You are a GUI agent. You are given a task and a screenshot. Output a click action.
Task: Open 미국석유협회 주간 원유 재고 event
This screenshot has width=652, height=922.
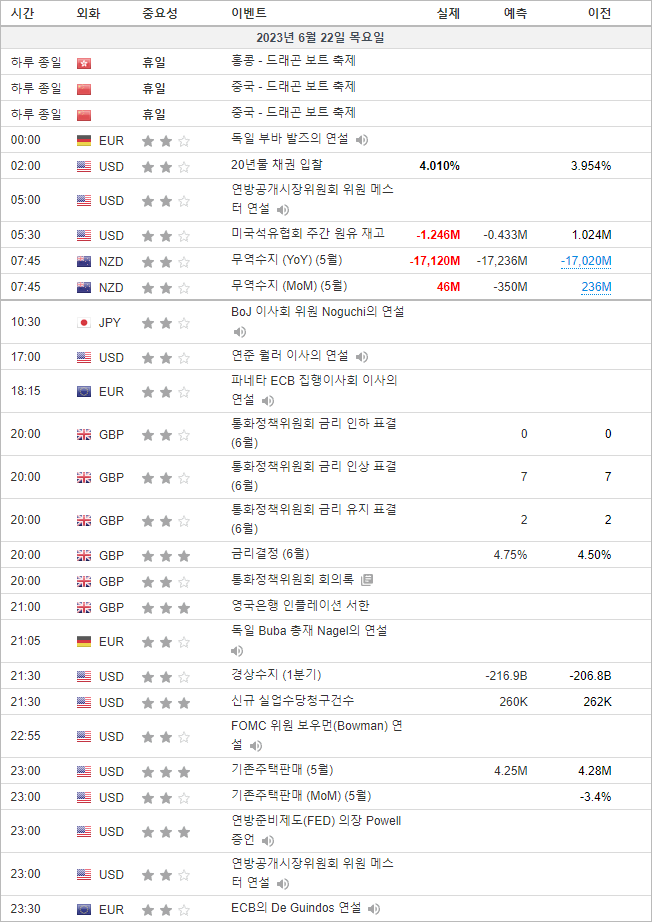click(x=308, y=235)
